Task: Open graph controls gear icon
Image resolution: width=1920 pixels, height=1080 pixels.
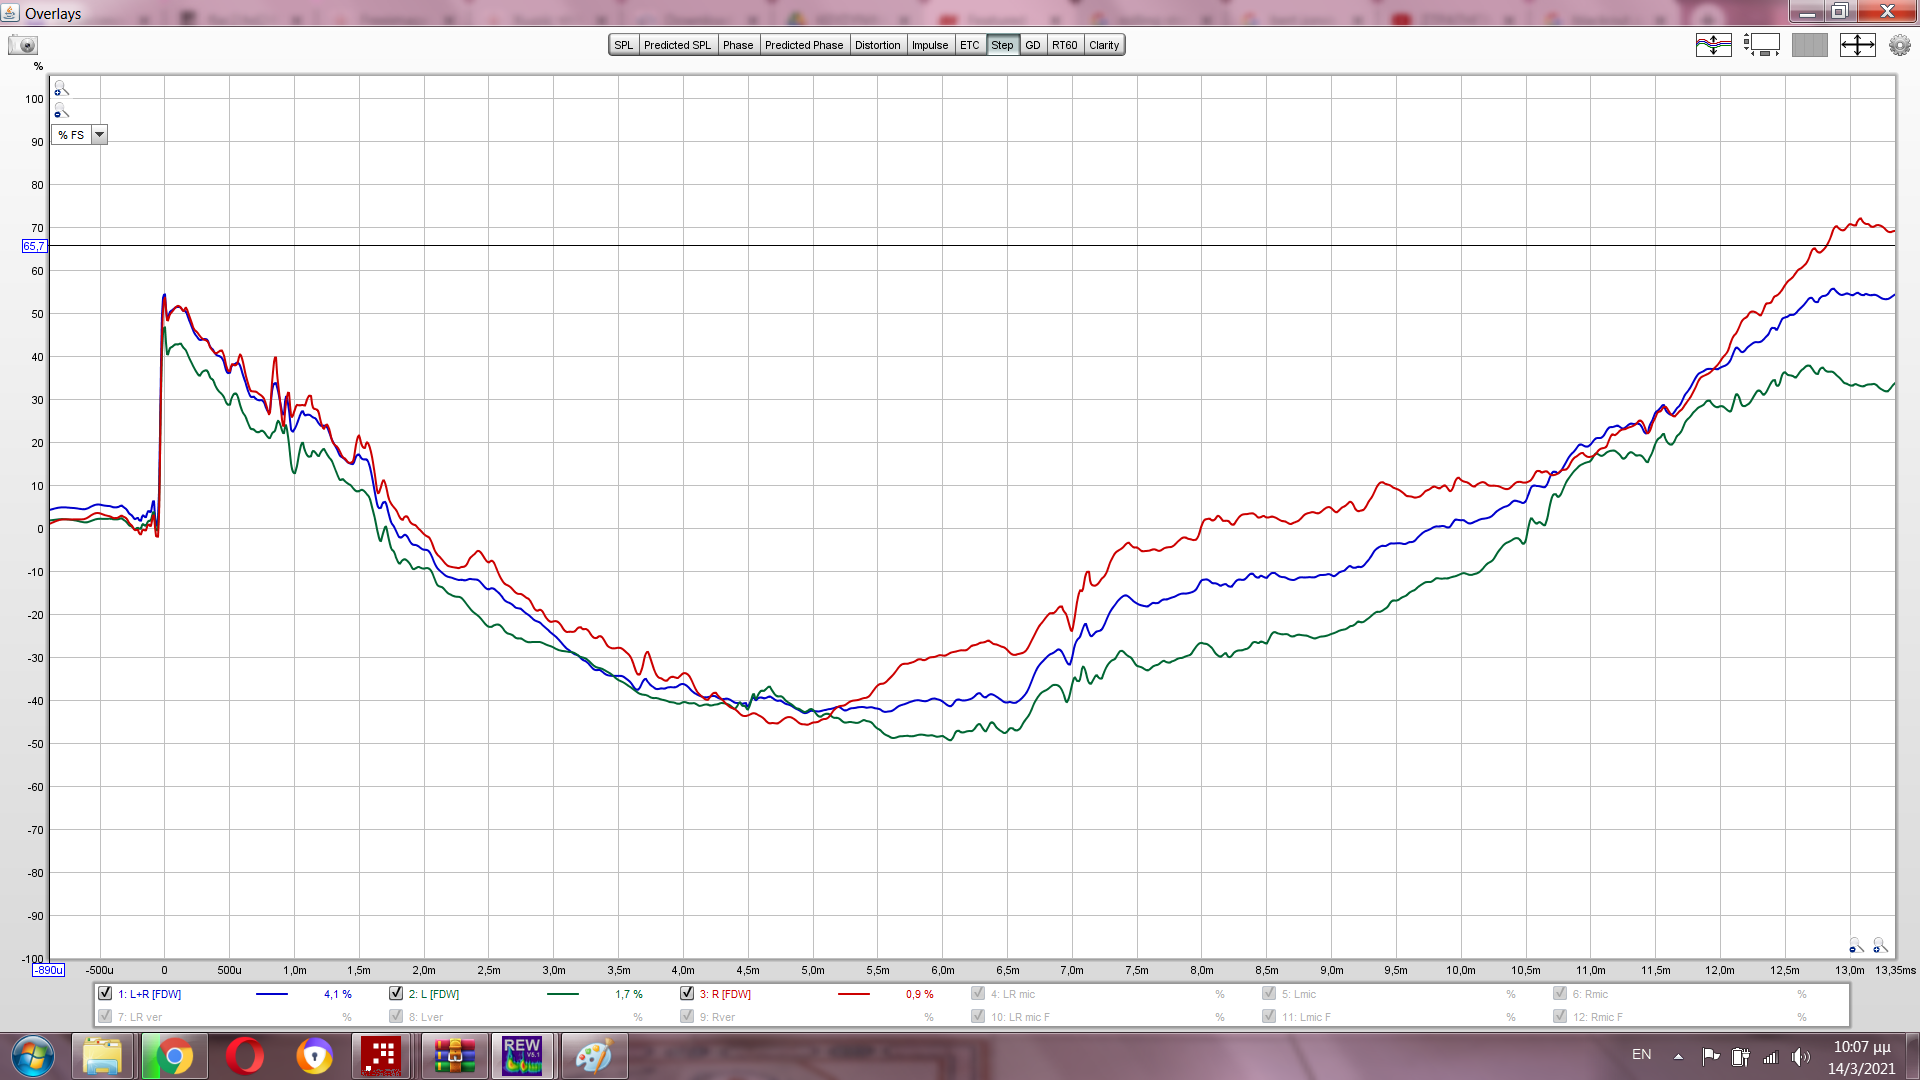Action: tap(1899, 45)
